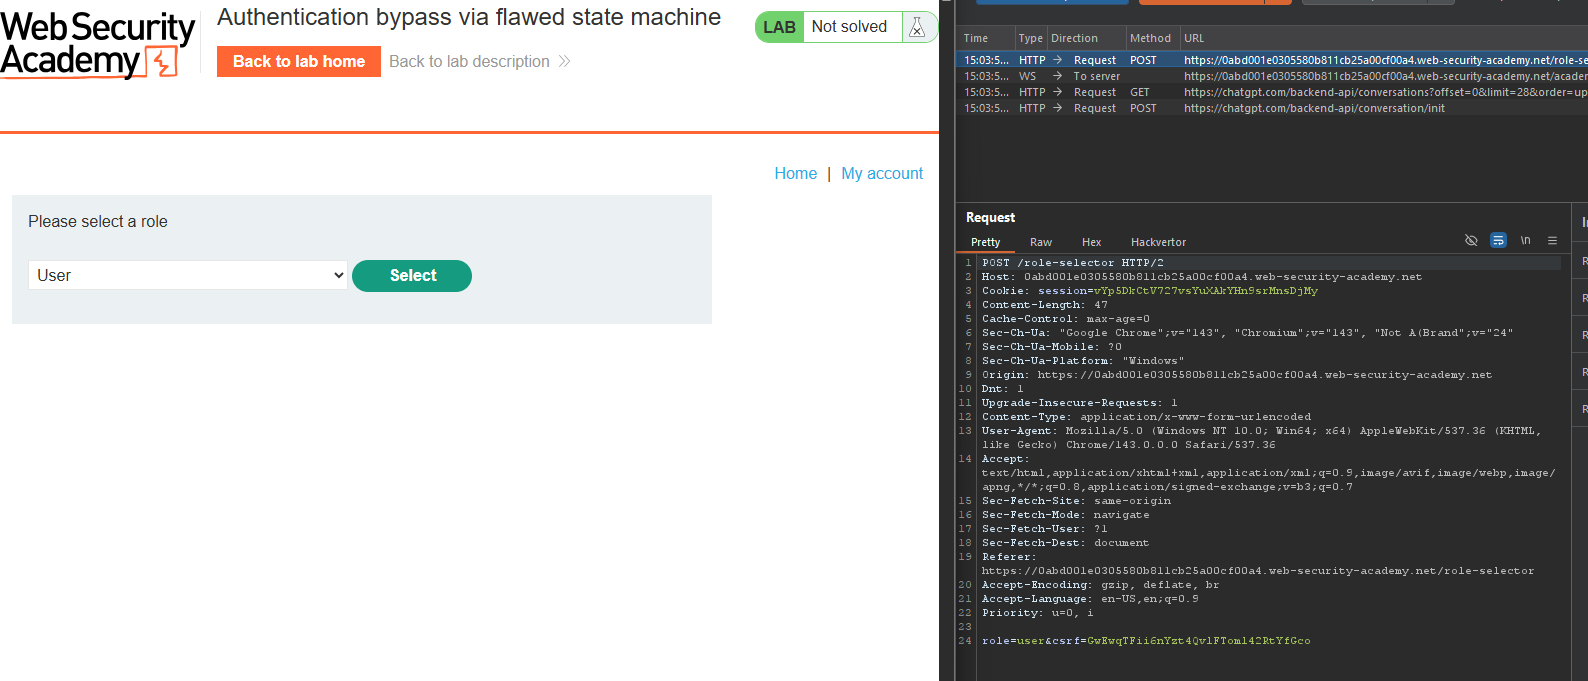1588x681 pixels.
Task: Click the POST /role-selector HTTP/2 line
Action: click(x=1072, y=263)
